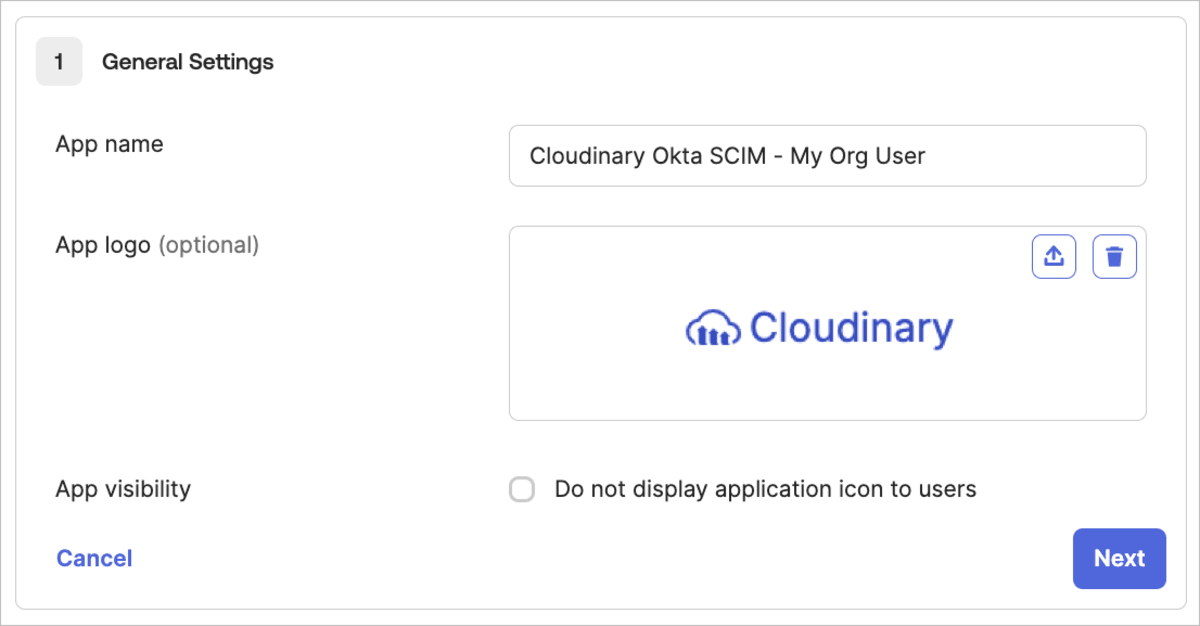Enable the app visibility checkbox
Screen dimensions: 1200x626
pyautogui.click(x=522, y=490)
